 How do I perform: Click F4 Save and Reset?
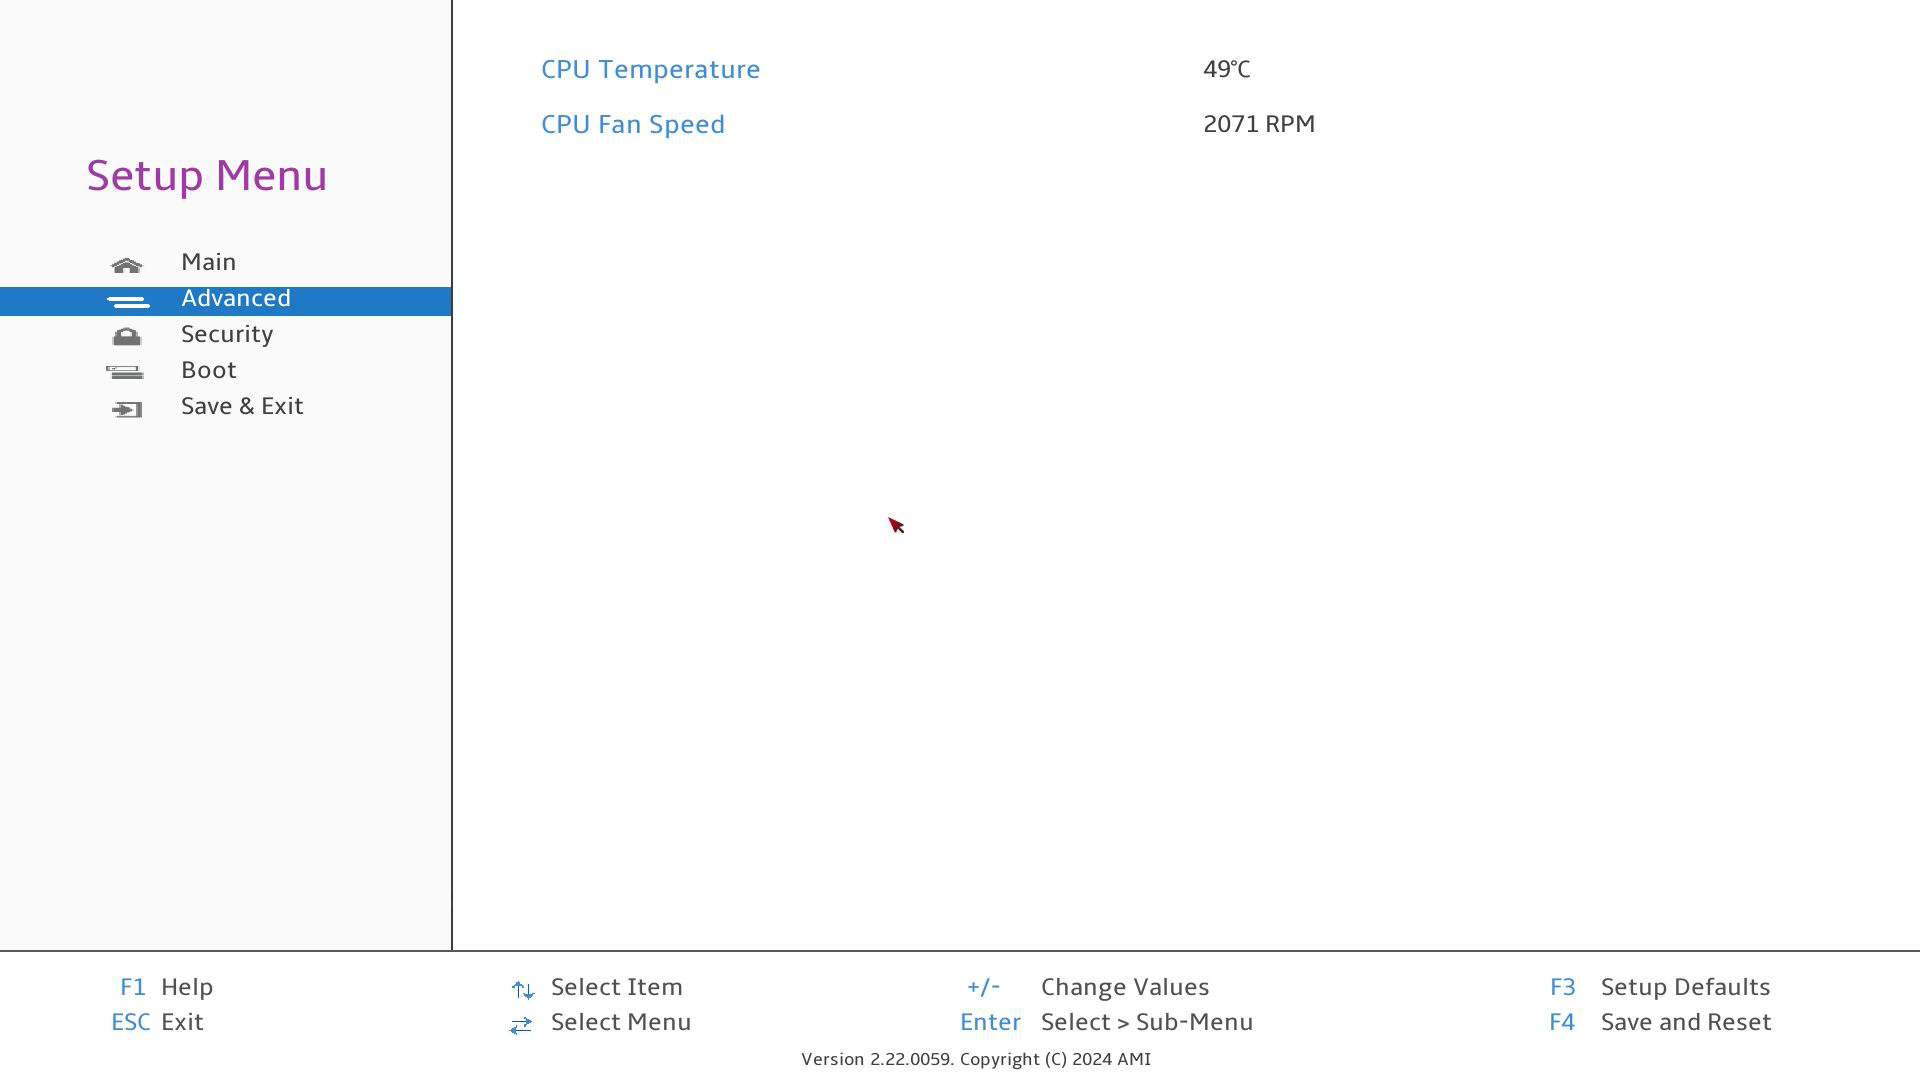(x=1562, y=1022)
